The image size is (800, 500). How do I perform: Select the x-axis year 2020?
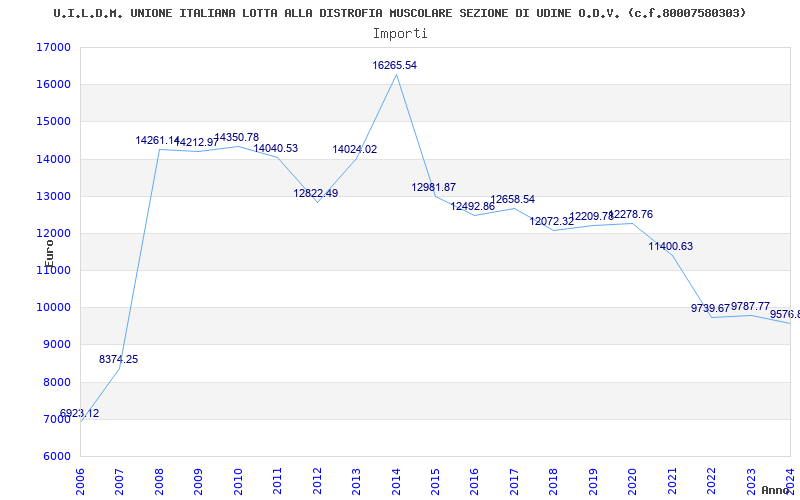(x=632, y=482)
